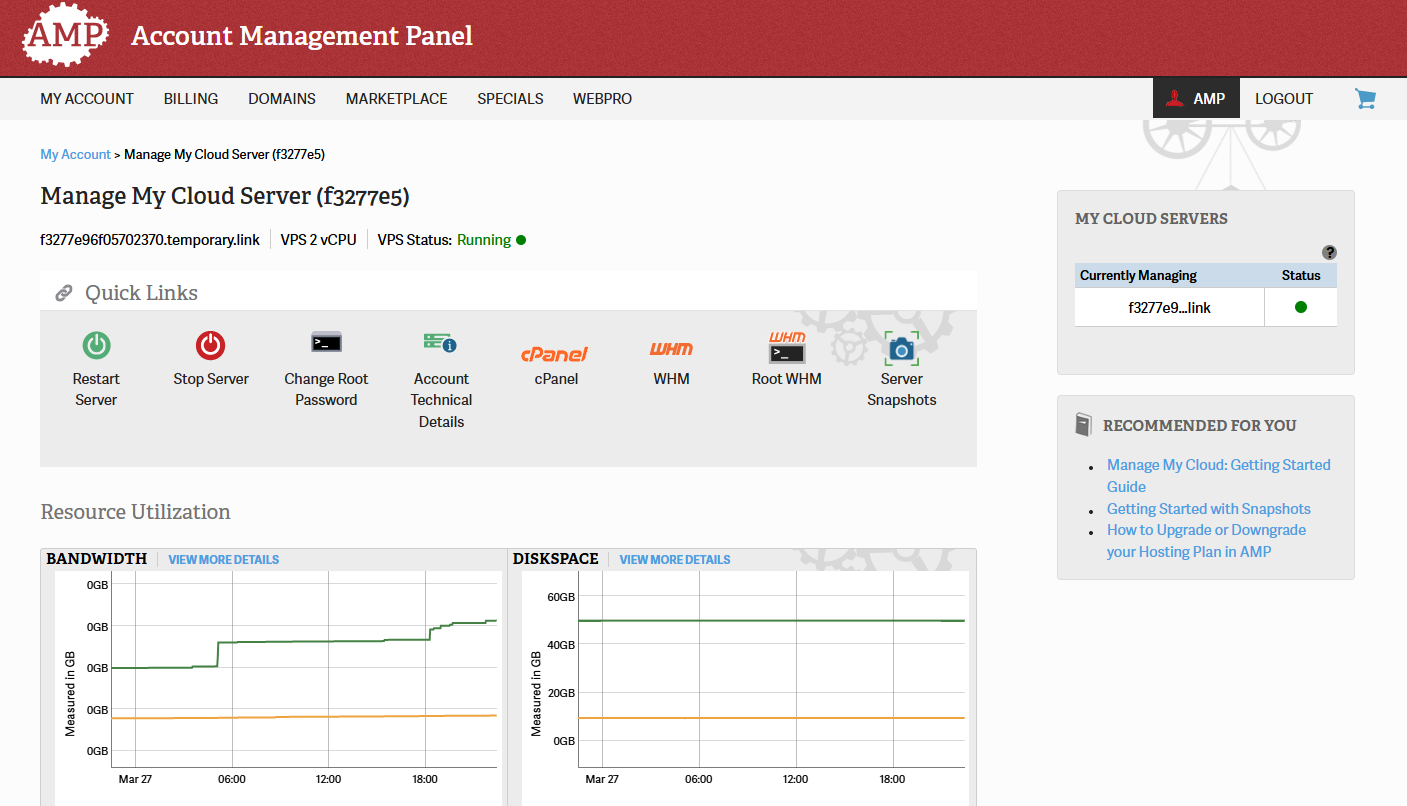1407x806 pixels.
Task: Click the Root WHM label
Action: tap(787, 379)
